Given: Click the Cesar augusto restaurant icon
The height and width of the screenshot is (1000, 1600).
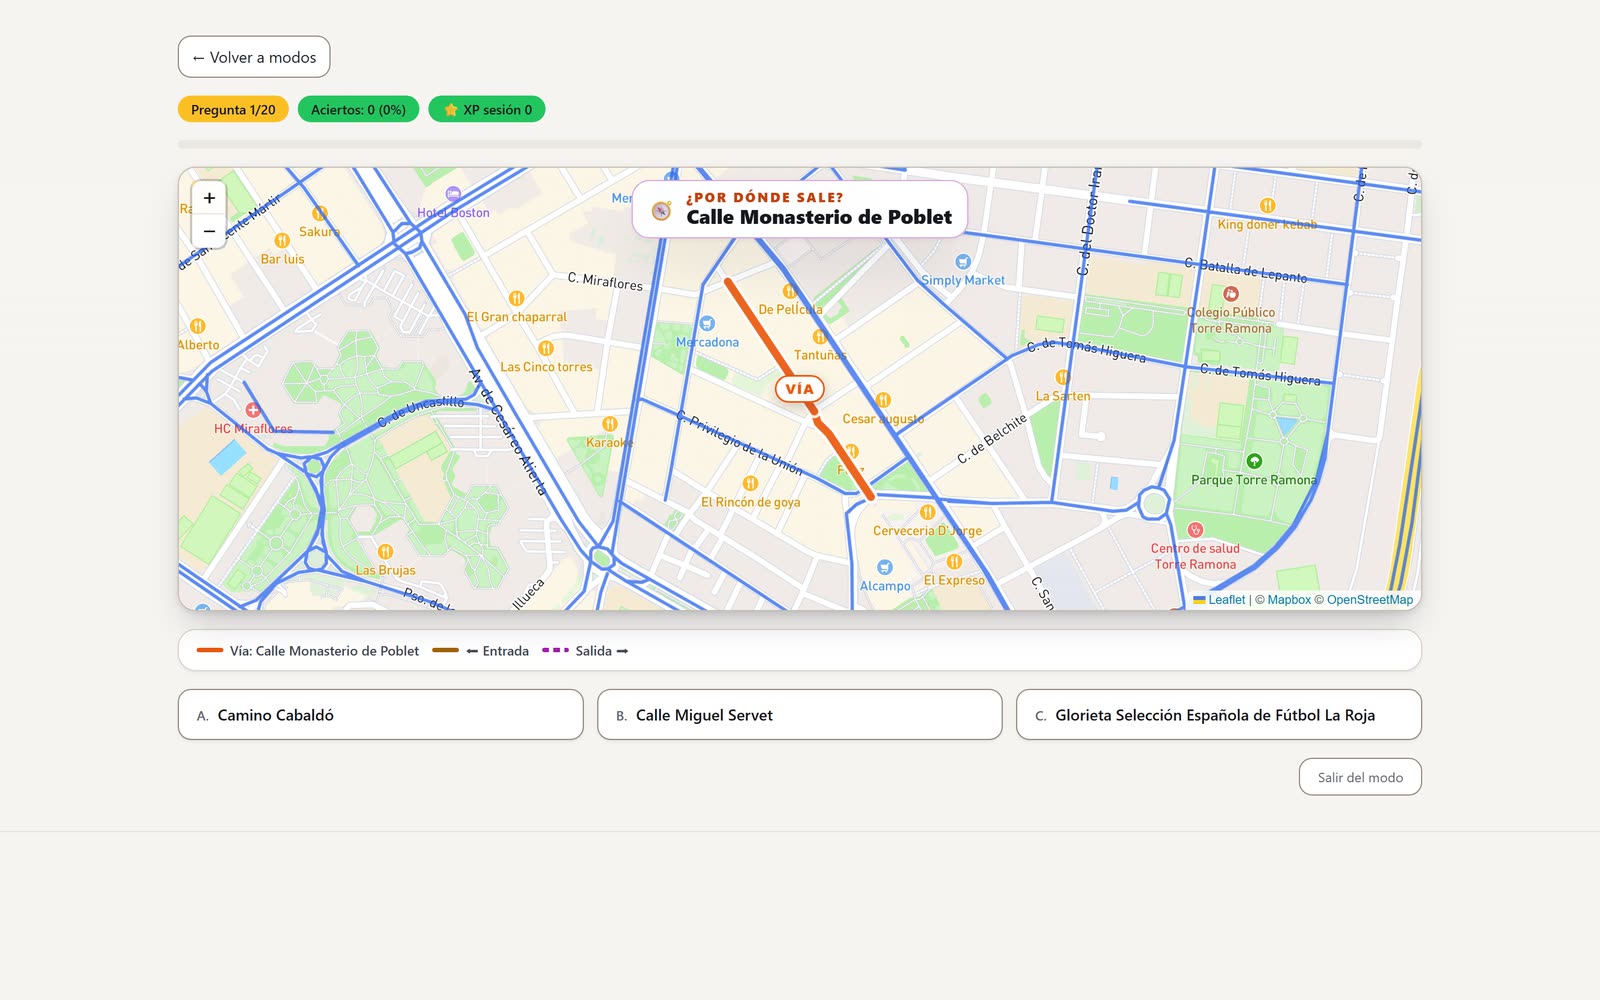Looking at the screenshot, I should point(883,400).
